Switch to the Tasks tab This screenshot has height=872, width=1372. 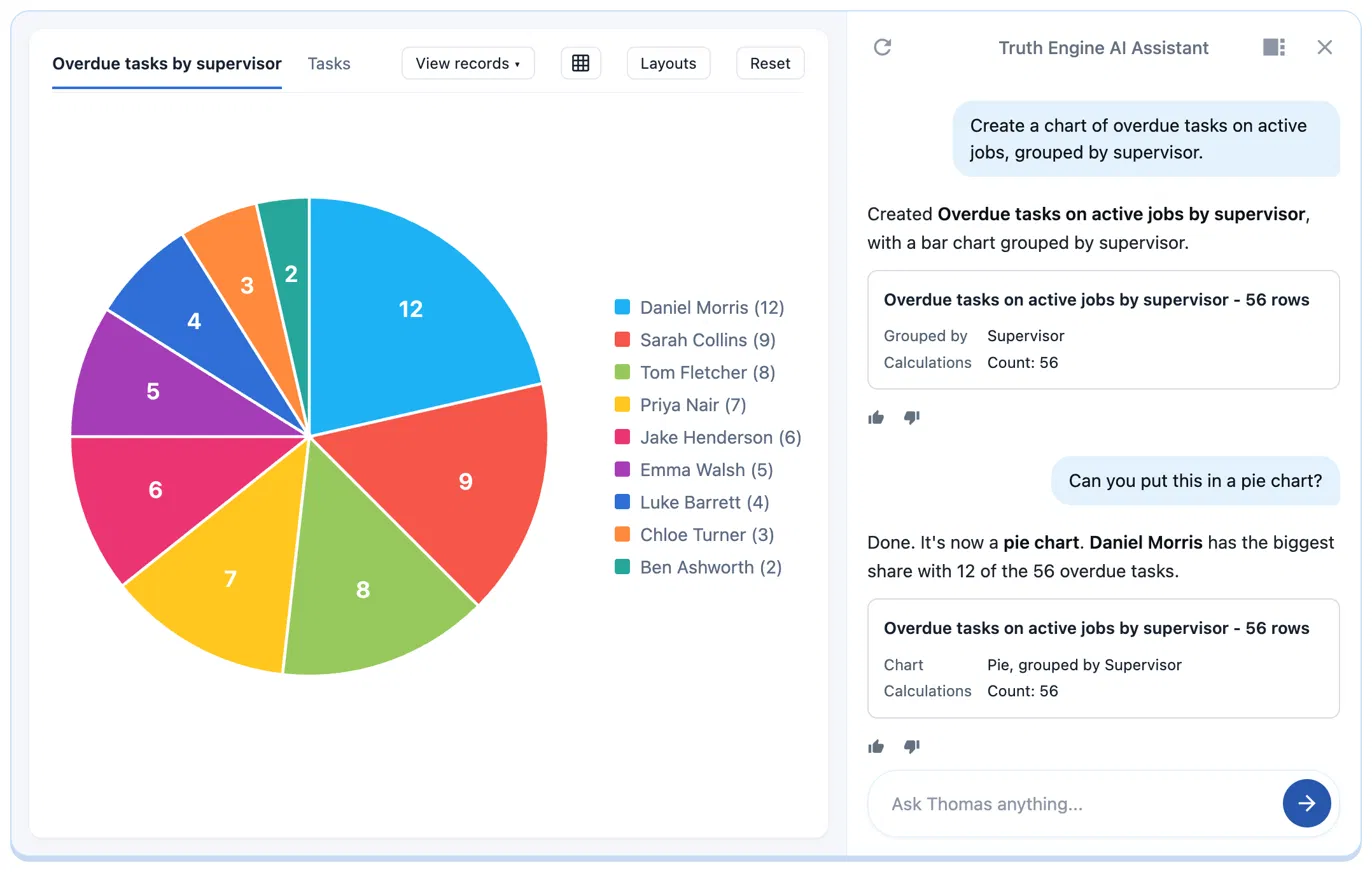pos(329,63)
